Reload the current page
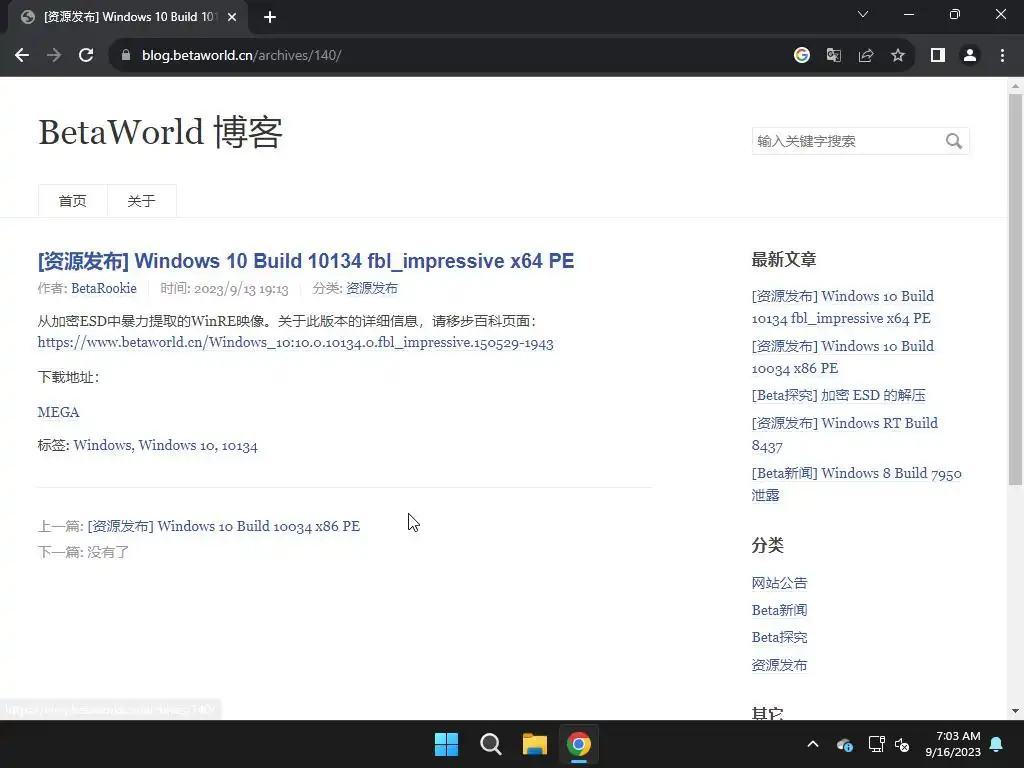 (x=86, y=56)
